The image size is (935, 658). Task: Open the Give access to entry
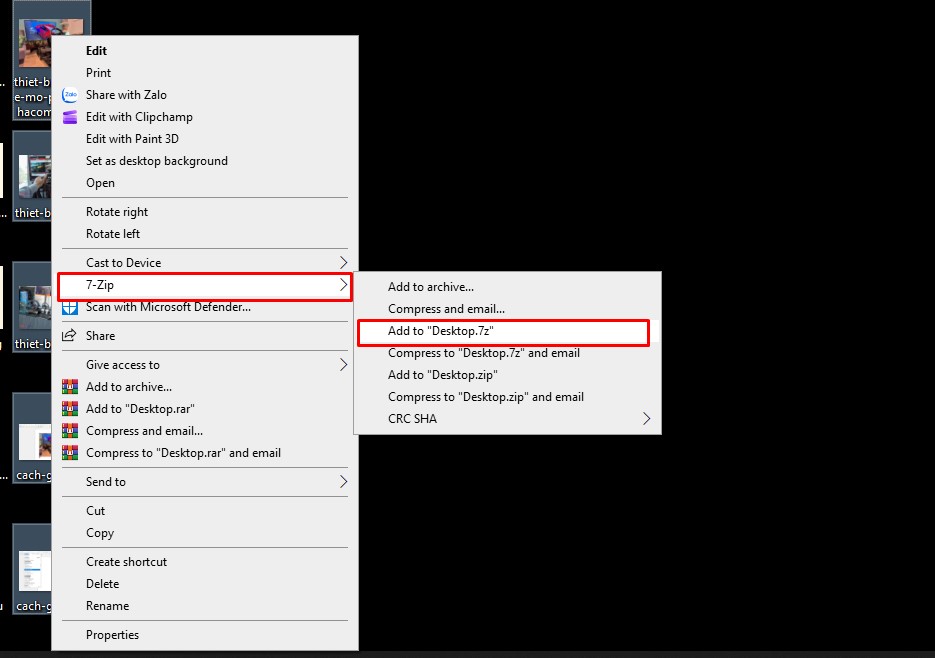205,364
